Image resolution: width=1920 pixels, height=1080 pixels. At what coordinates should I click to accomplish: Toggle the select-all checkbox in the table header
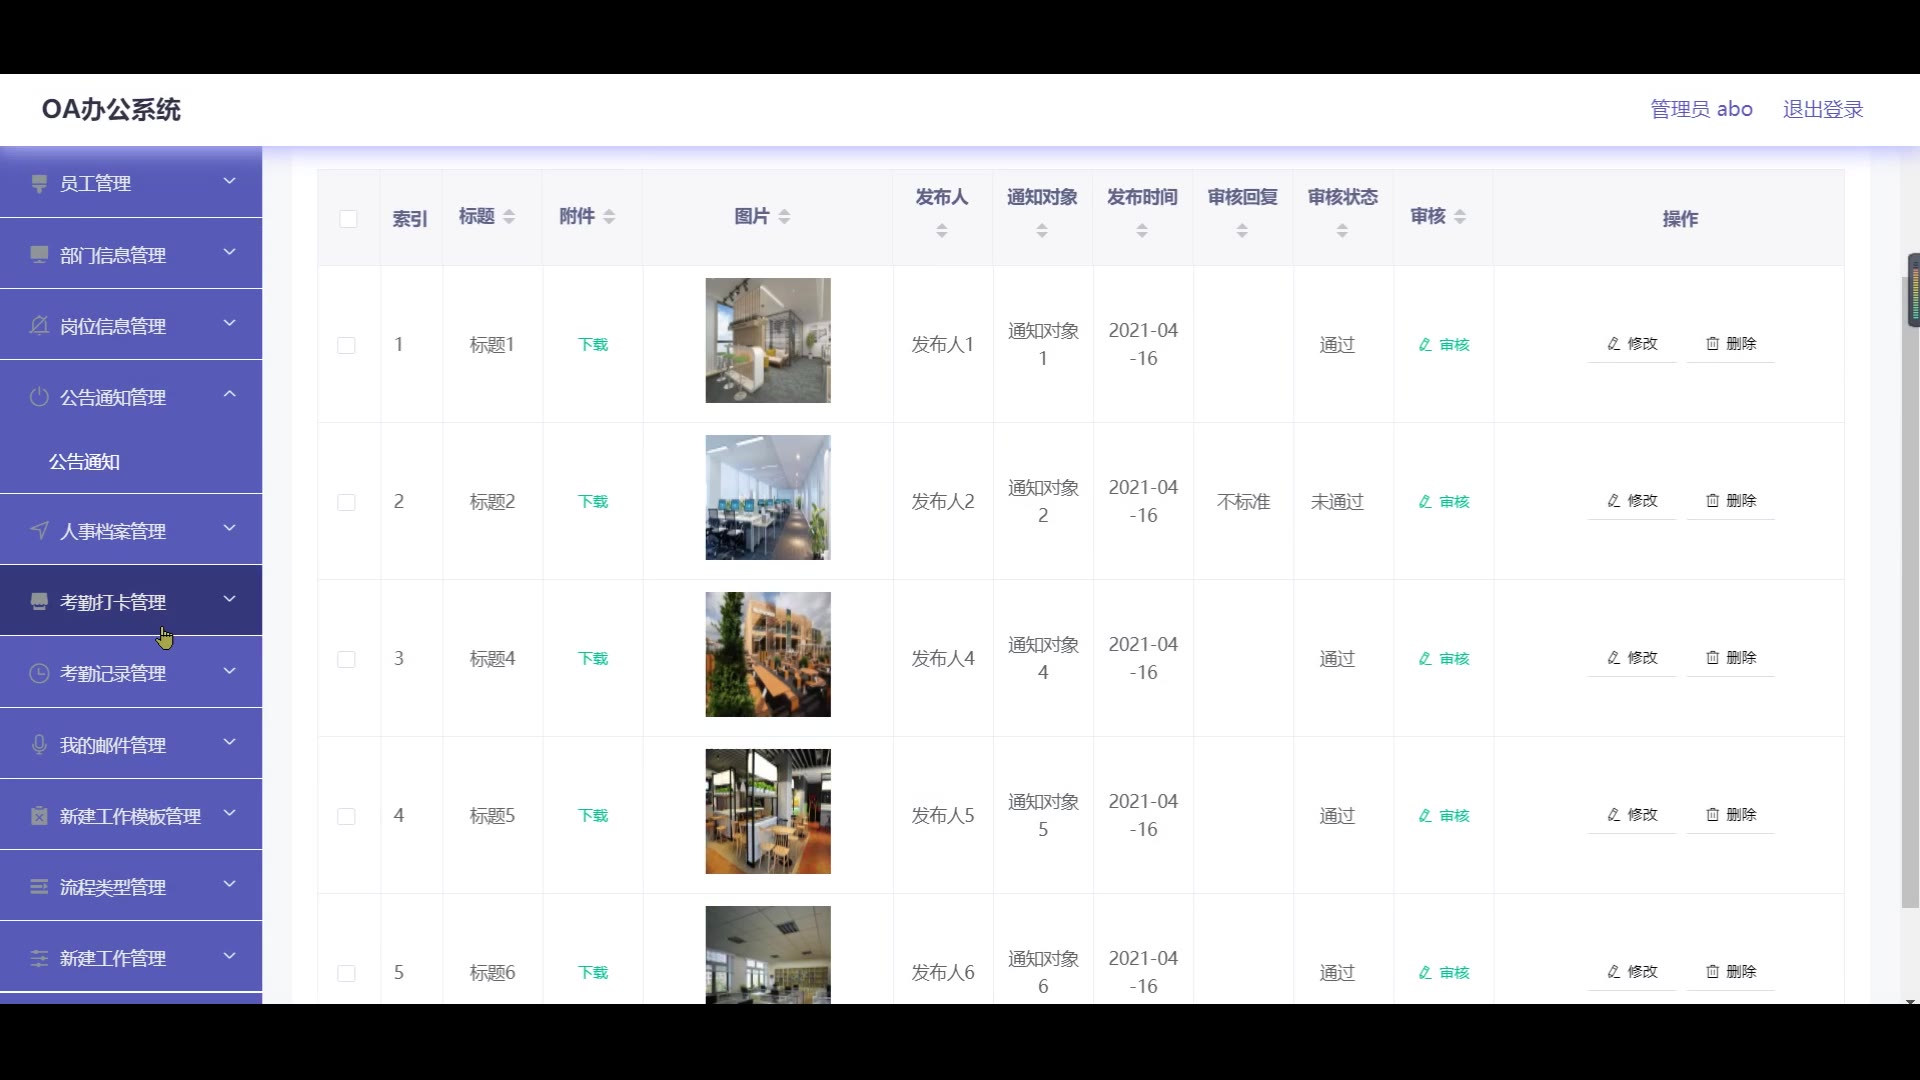[348, 219]
